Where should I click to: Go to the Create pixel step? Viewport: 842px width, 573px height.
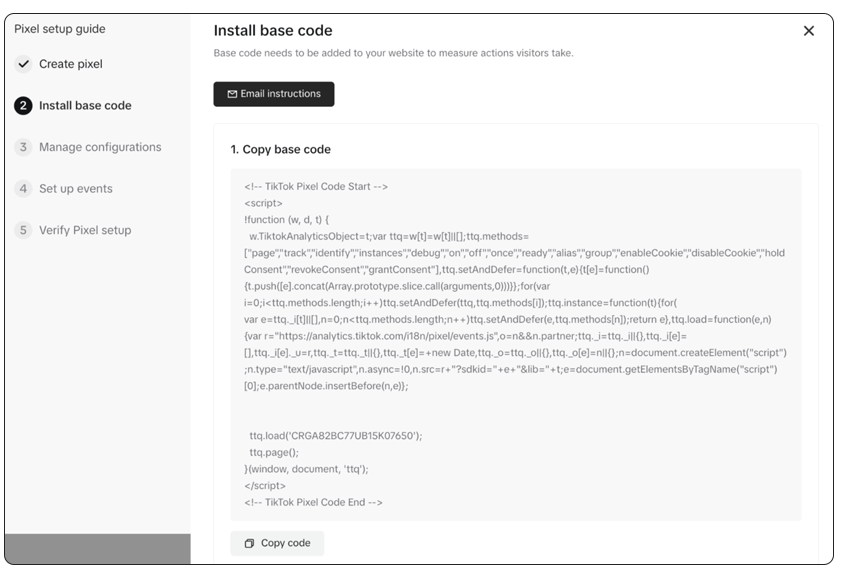tap(71, 64)
